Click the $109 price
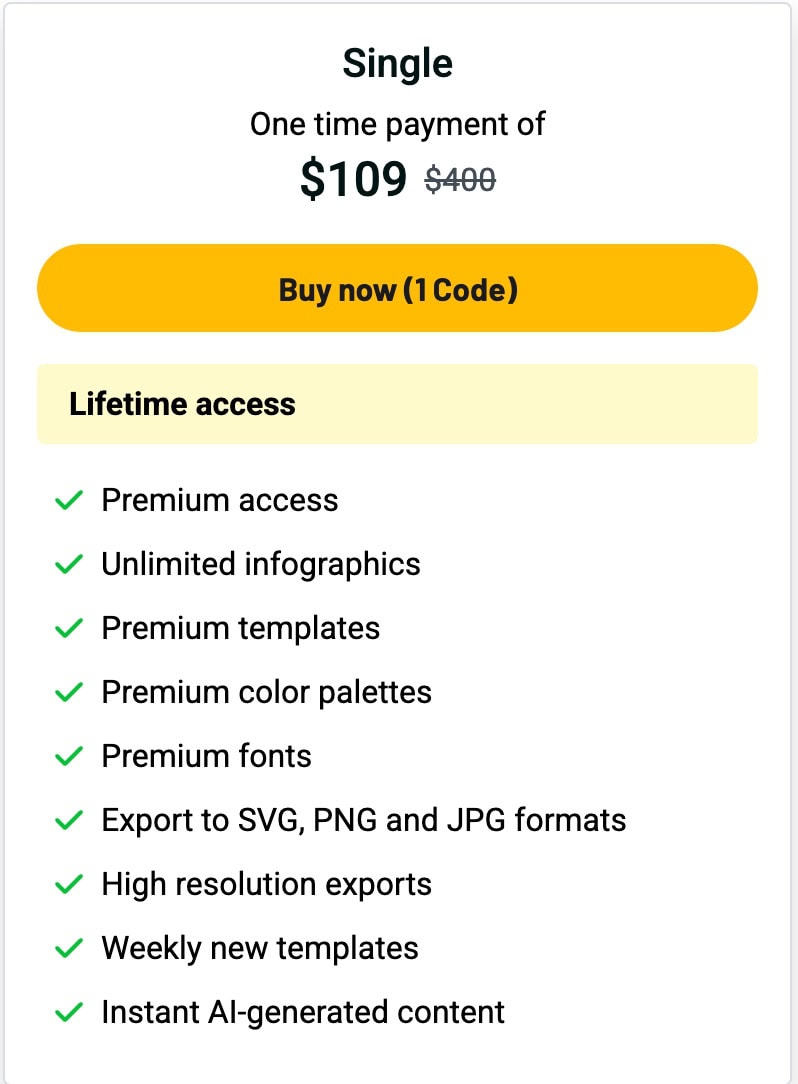The image size is (798, 1084). point(353,179)
